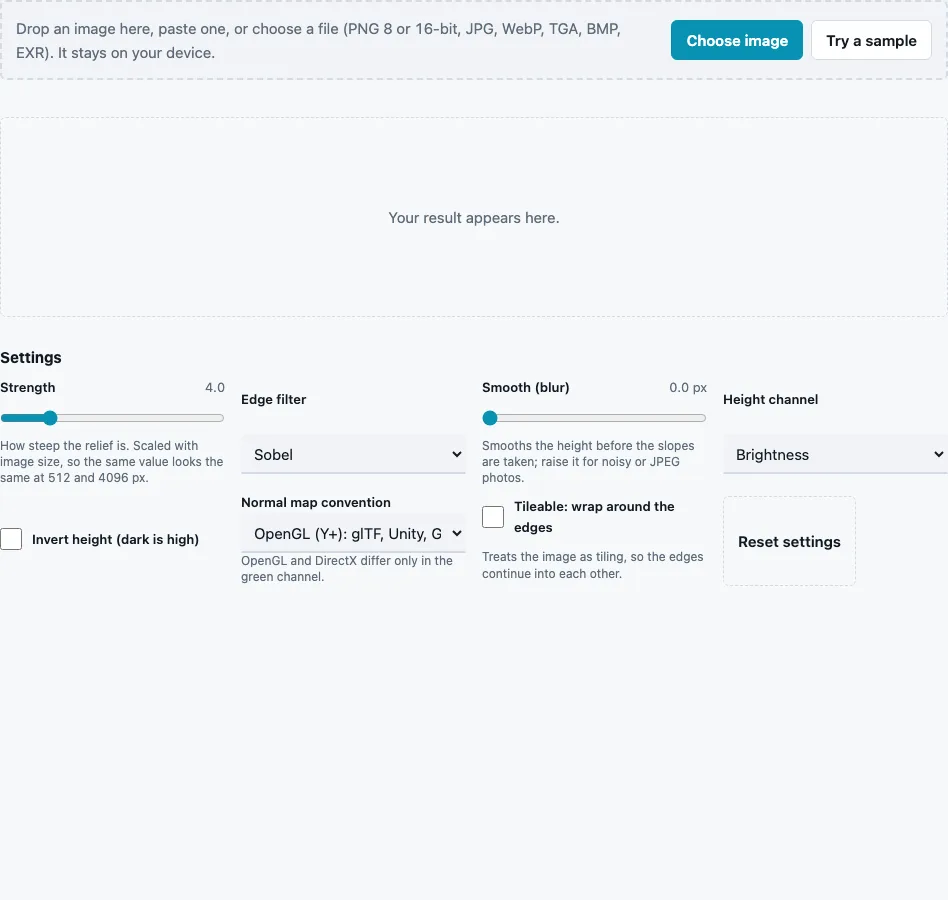Try a sample image
The height and width of the screenshot is (900, 948).
tap(871, 40)
